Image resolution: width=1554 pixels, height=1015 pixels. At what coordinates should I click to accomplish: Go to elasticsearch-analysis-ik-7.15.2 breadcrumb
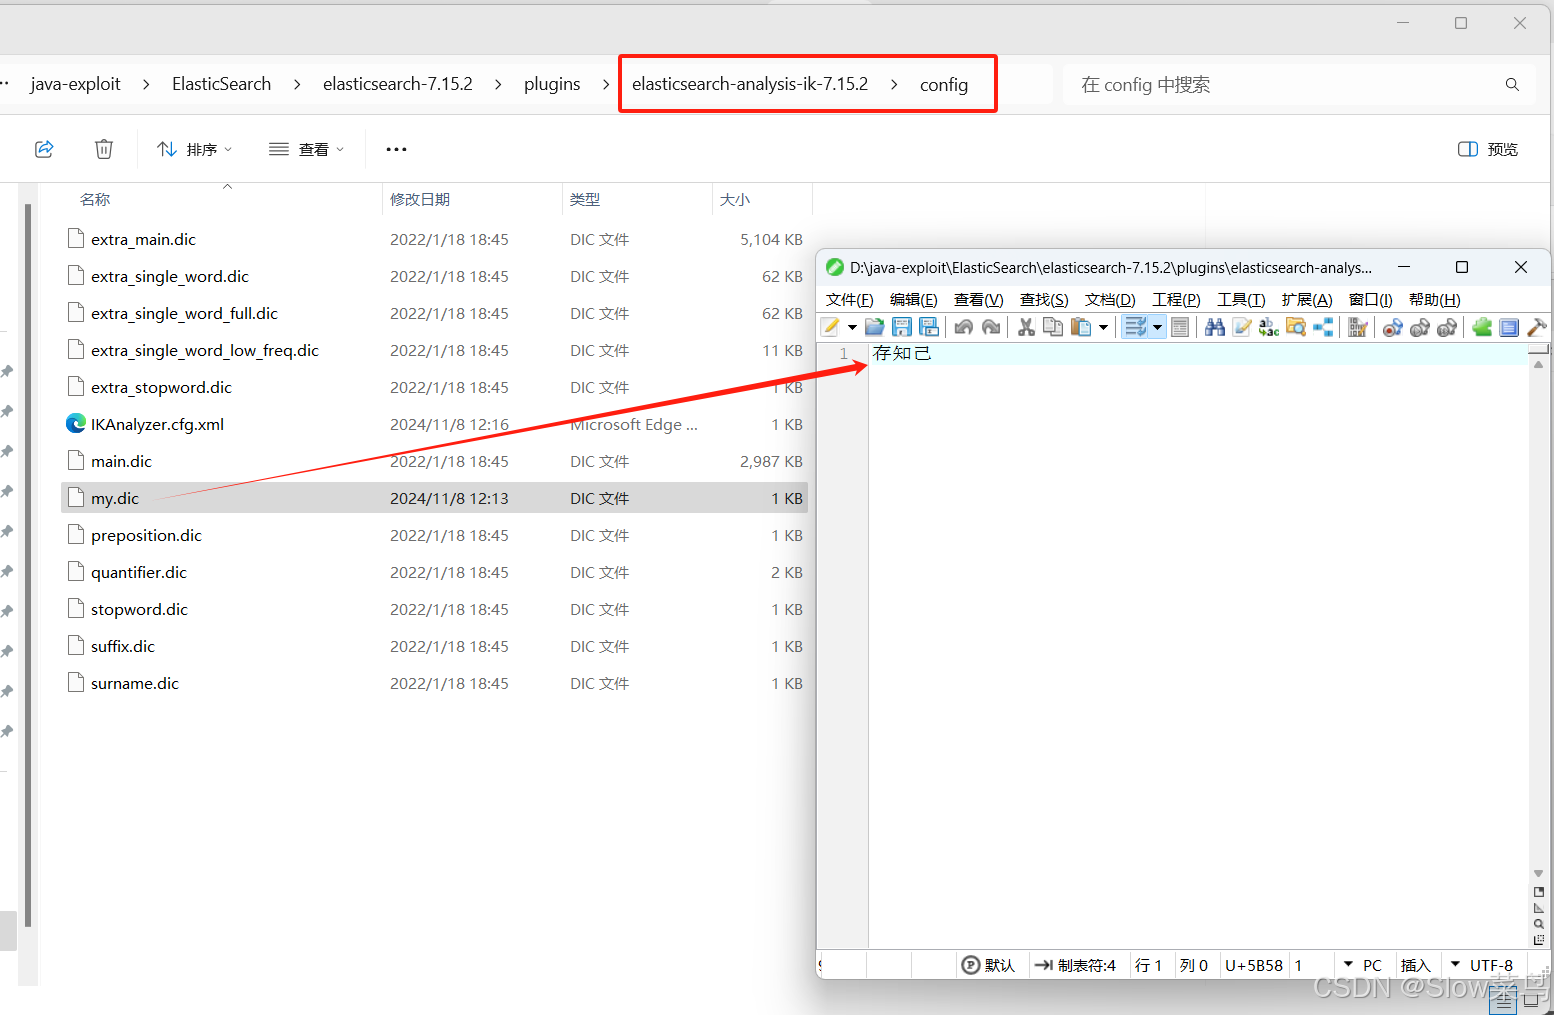point(750,84)
